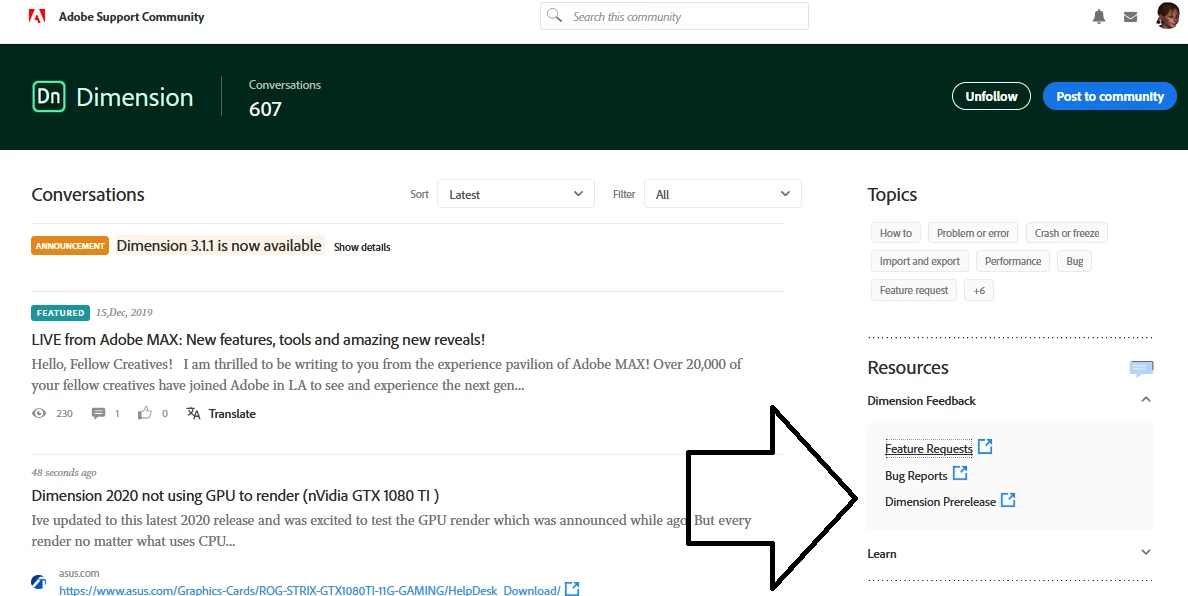
Task: Select the Import and export topic
Action: pos(920,261)
